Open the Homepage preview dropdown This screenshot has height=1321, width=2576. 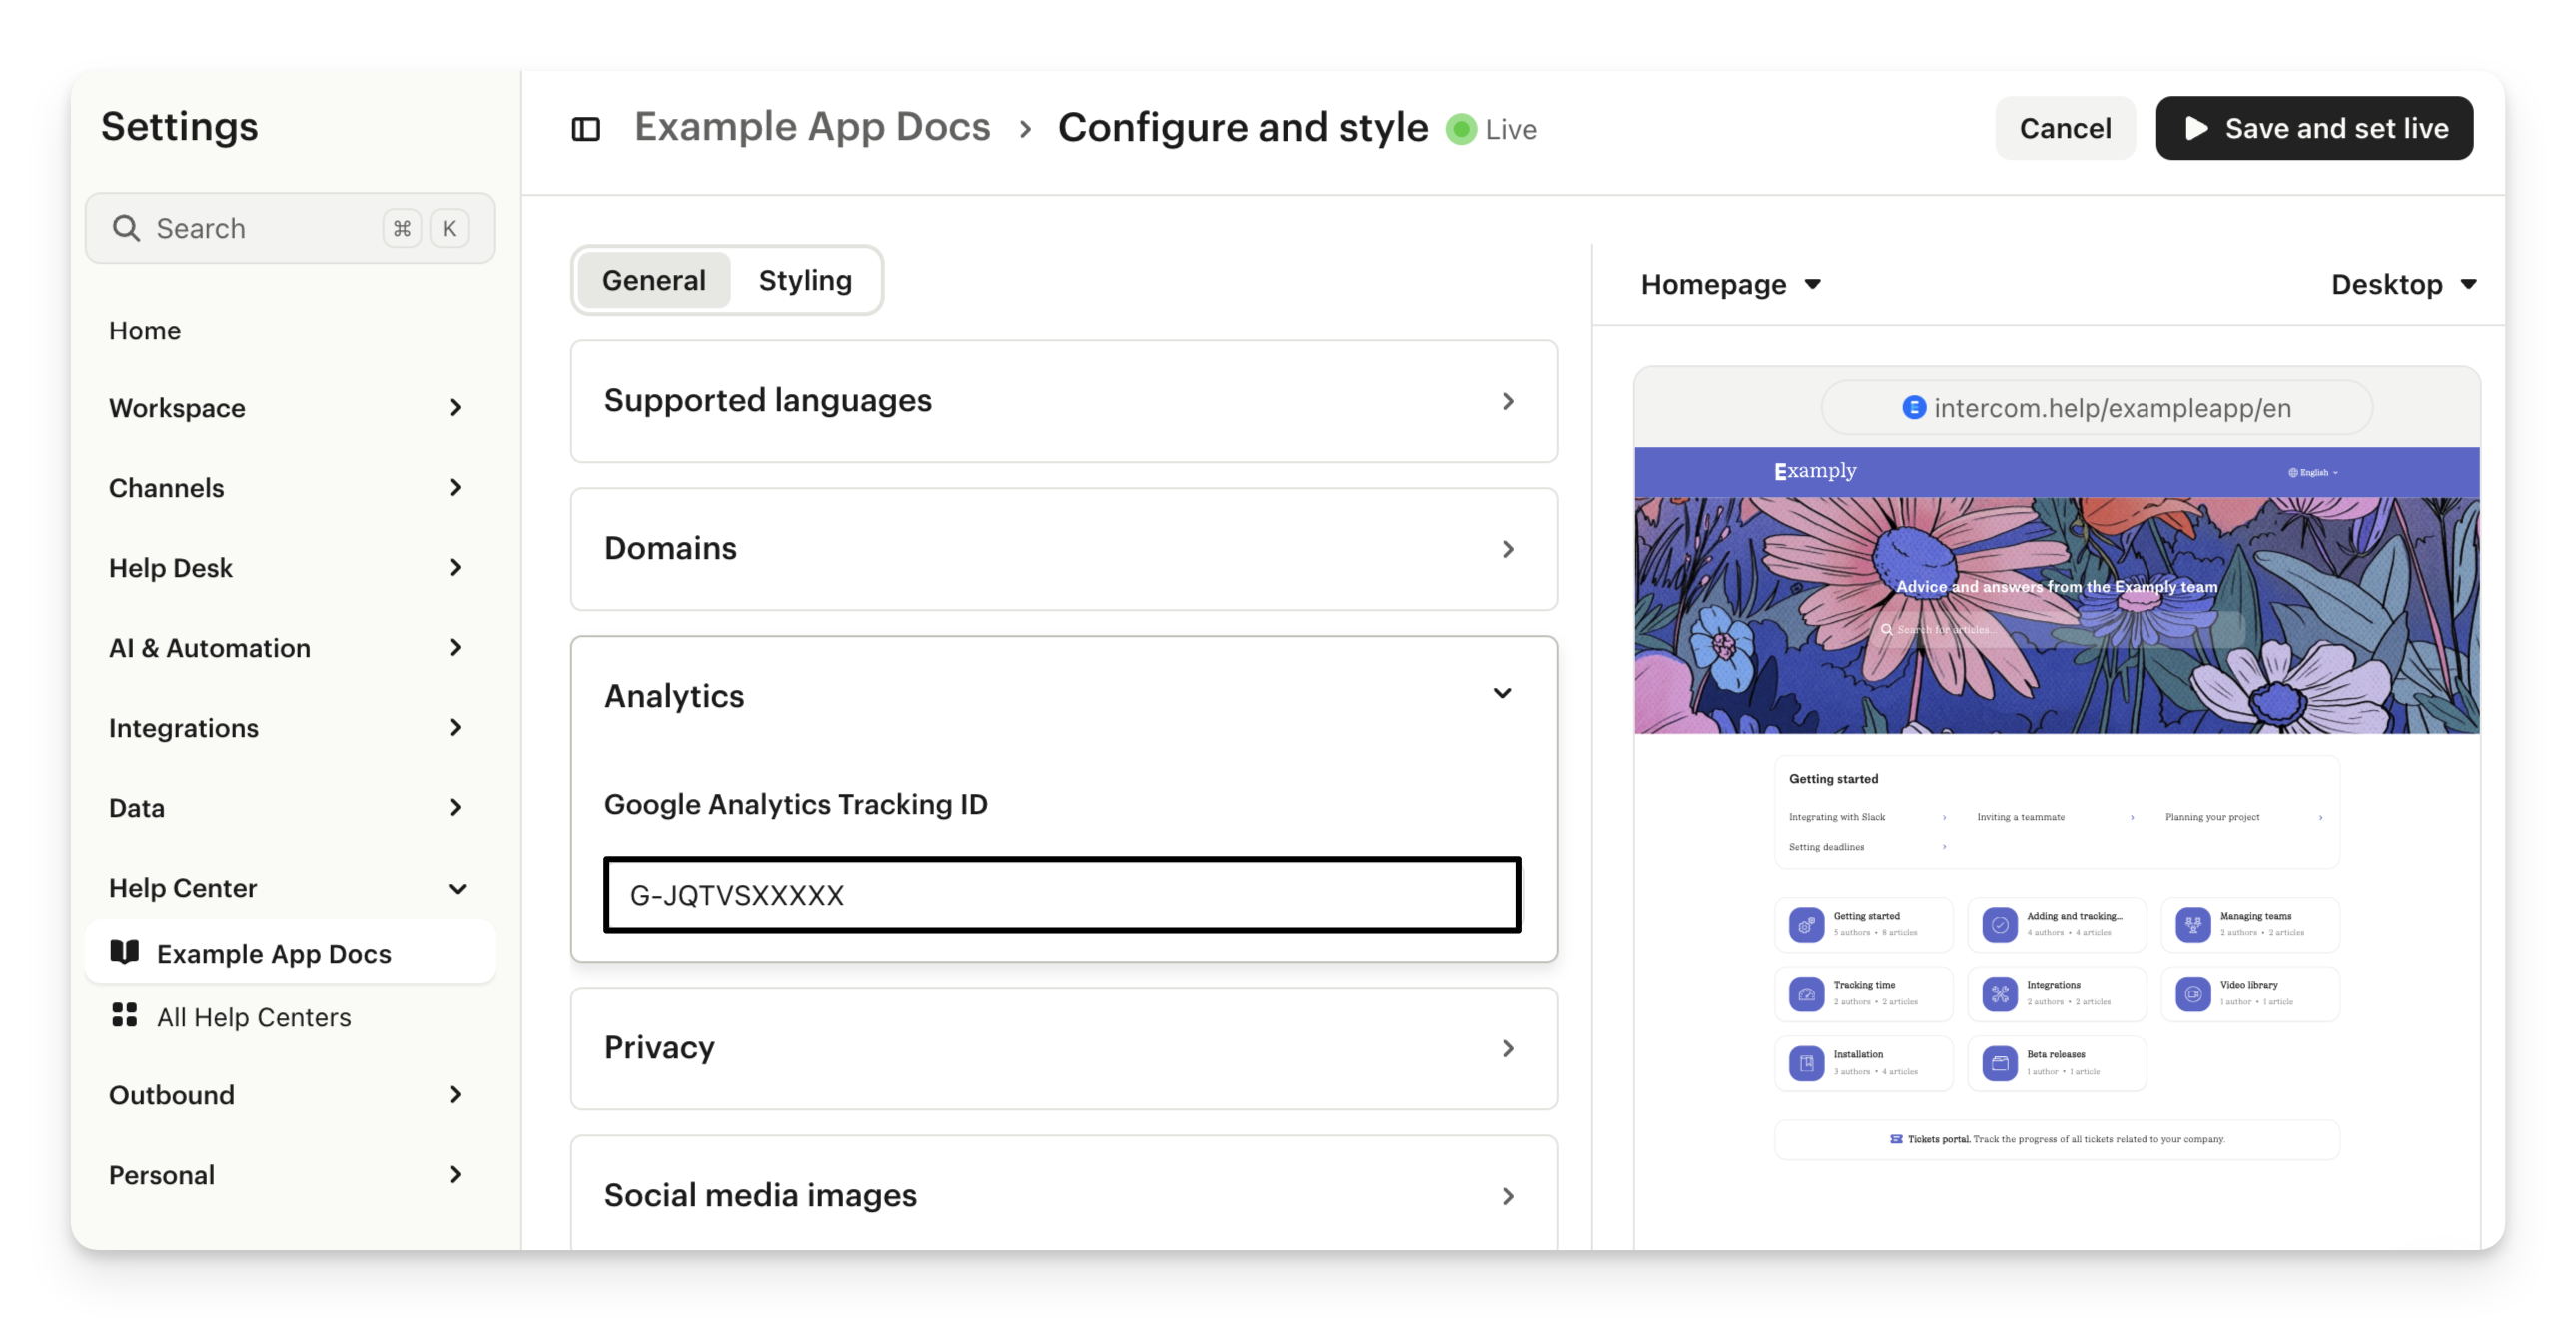click(x=1730, y=284)
